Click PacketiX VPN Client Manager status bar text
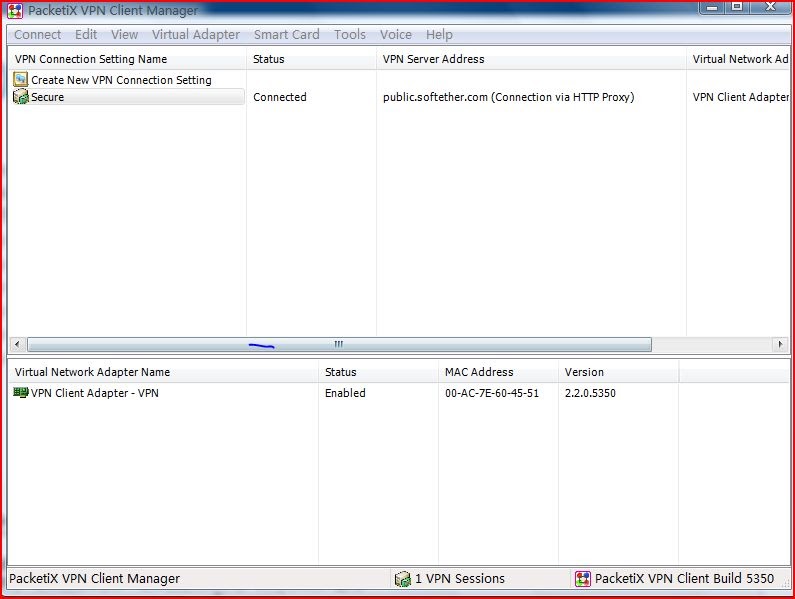795x599 pixels. (x=94, y=579)
